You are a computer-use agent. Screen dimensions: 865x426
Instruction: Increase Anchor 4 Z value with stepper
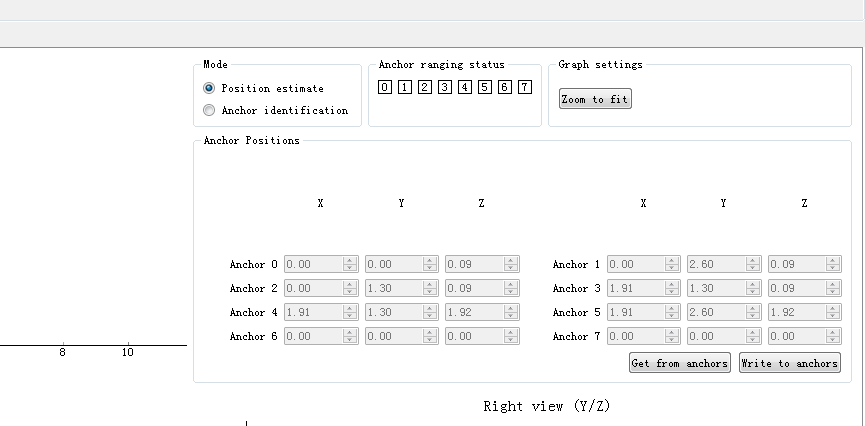coord(511,309)
